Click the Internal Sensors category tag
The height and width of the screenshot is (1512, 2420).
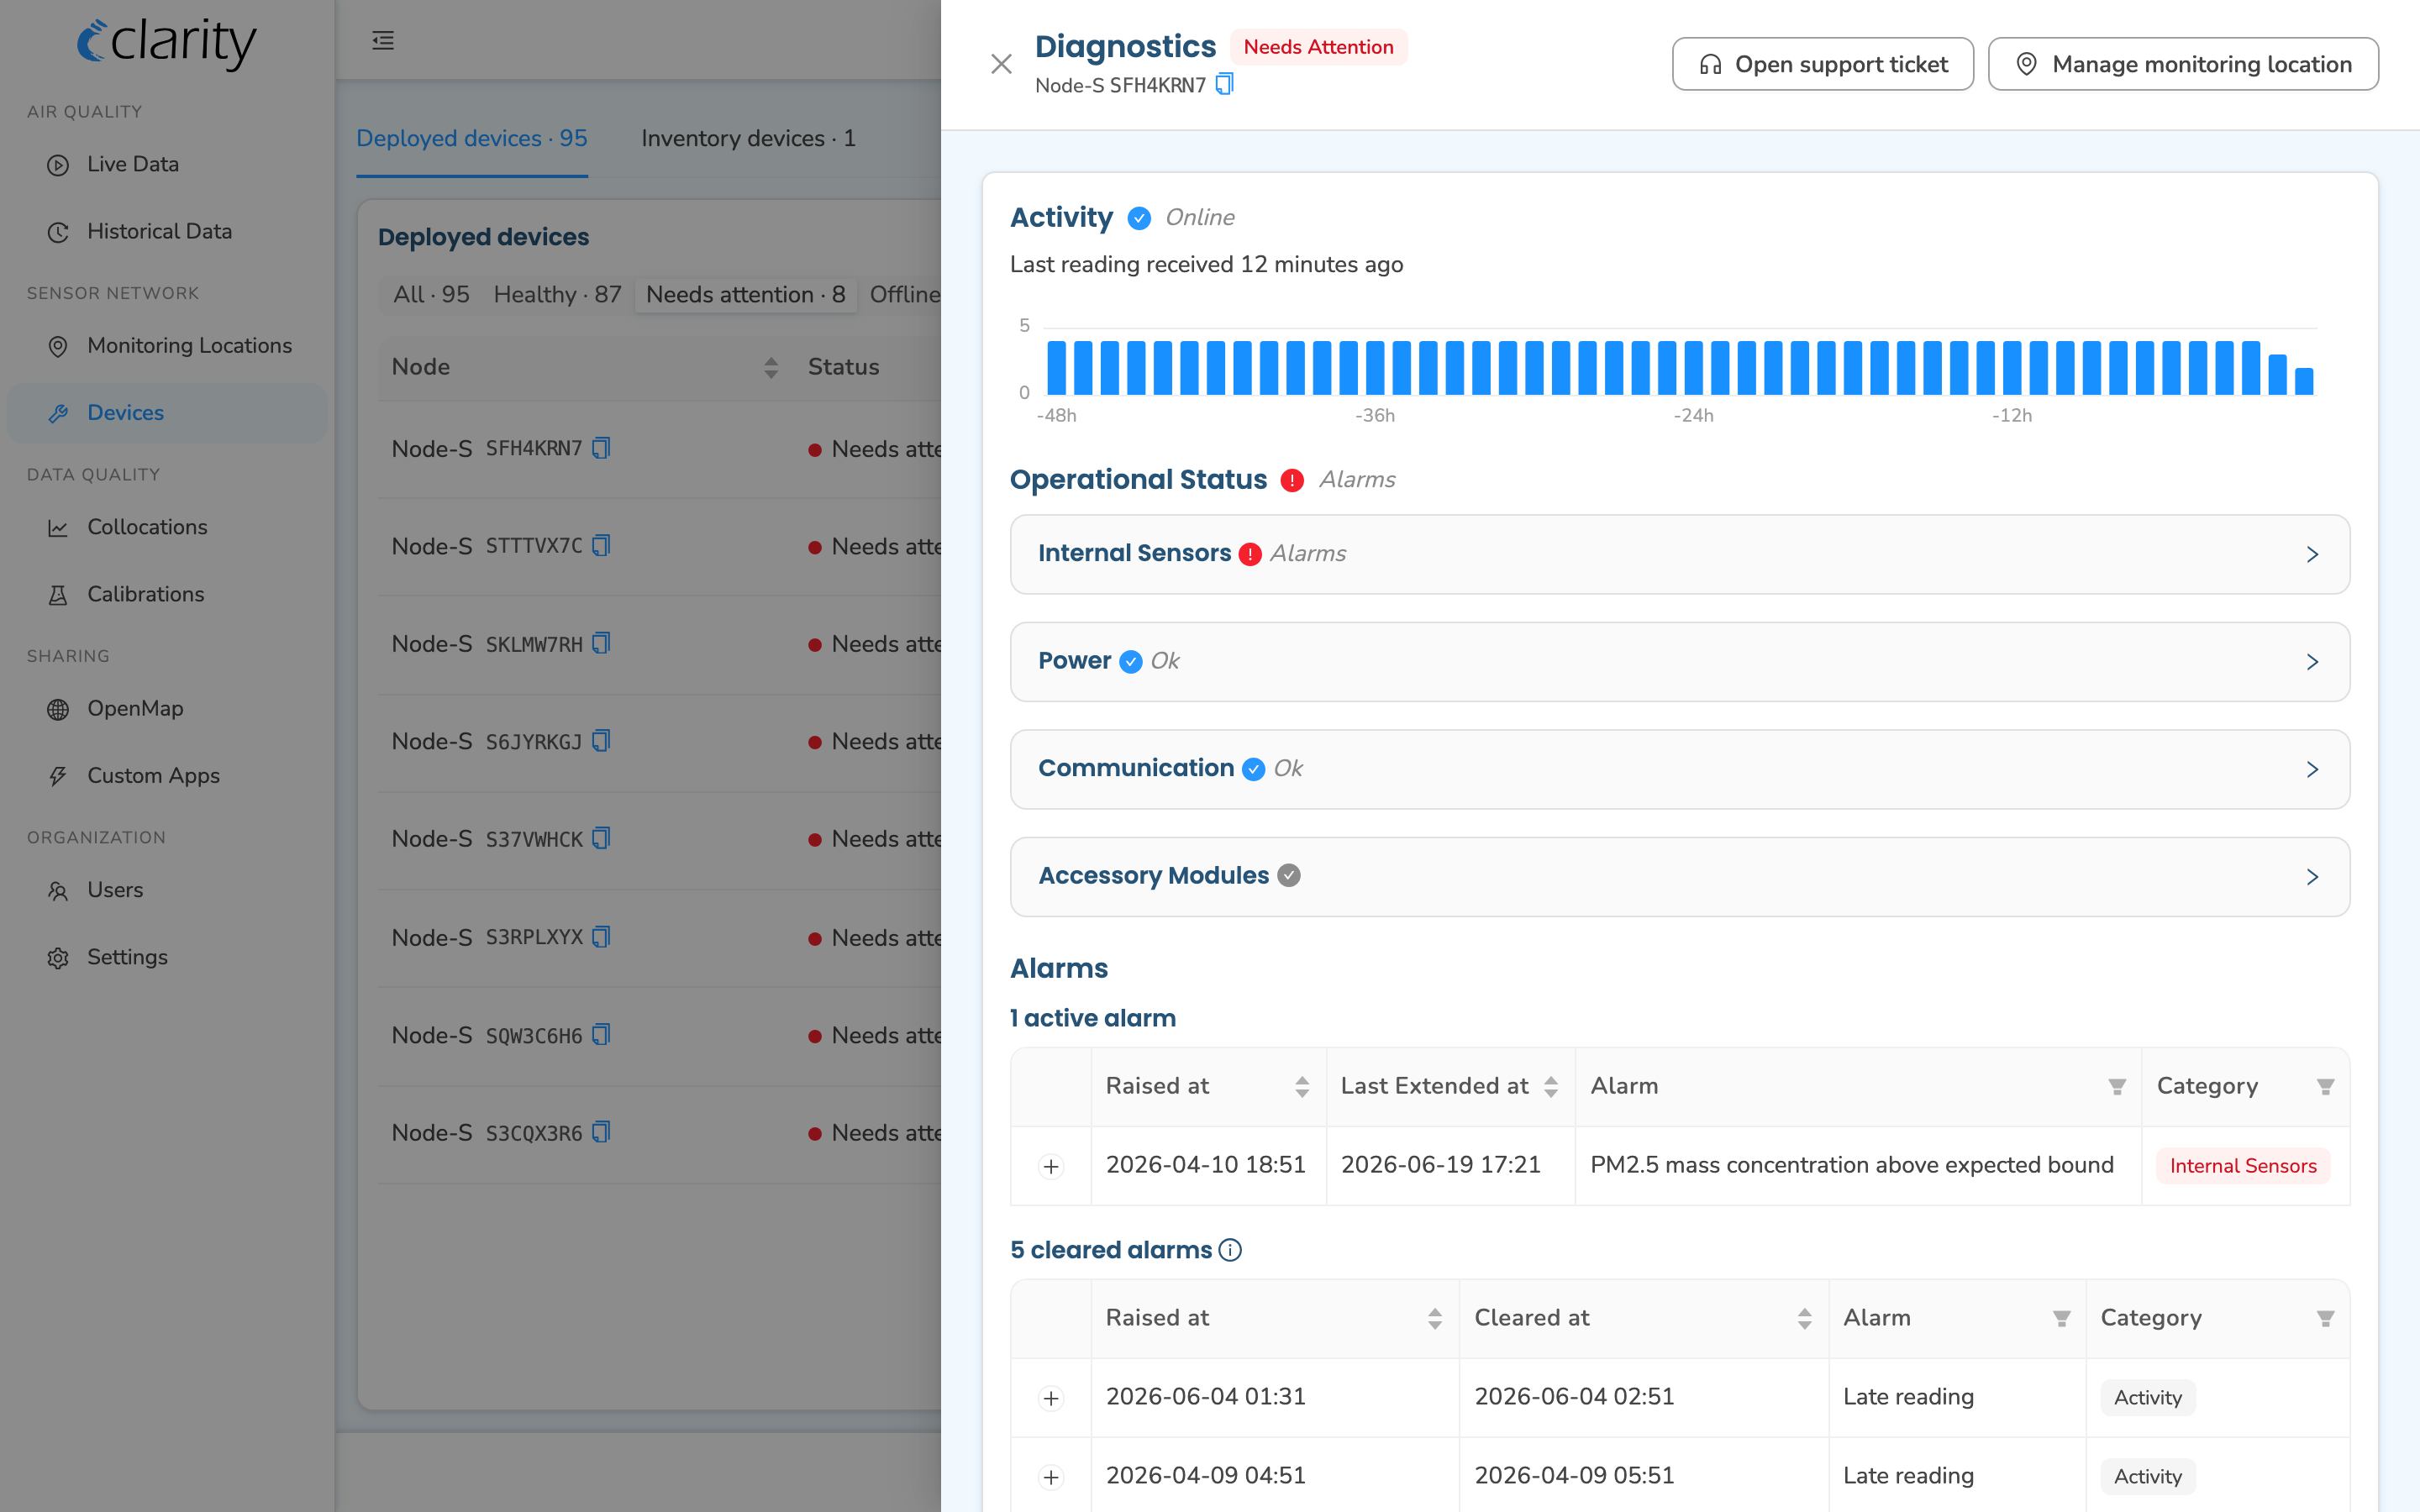coord(2242,1166)
